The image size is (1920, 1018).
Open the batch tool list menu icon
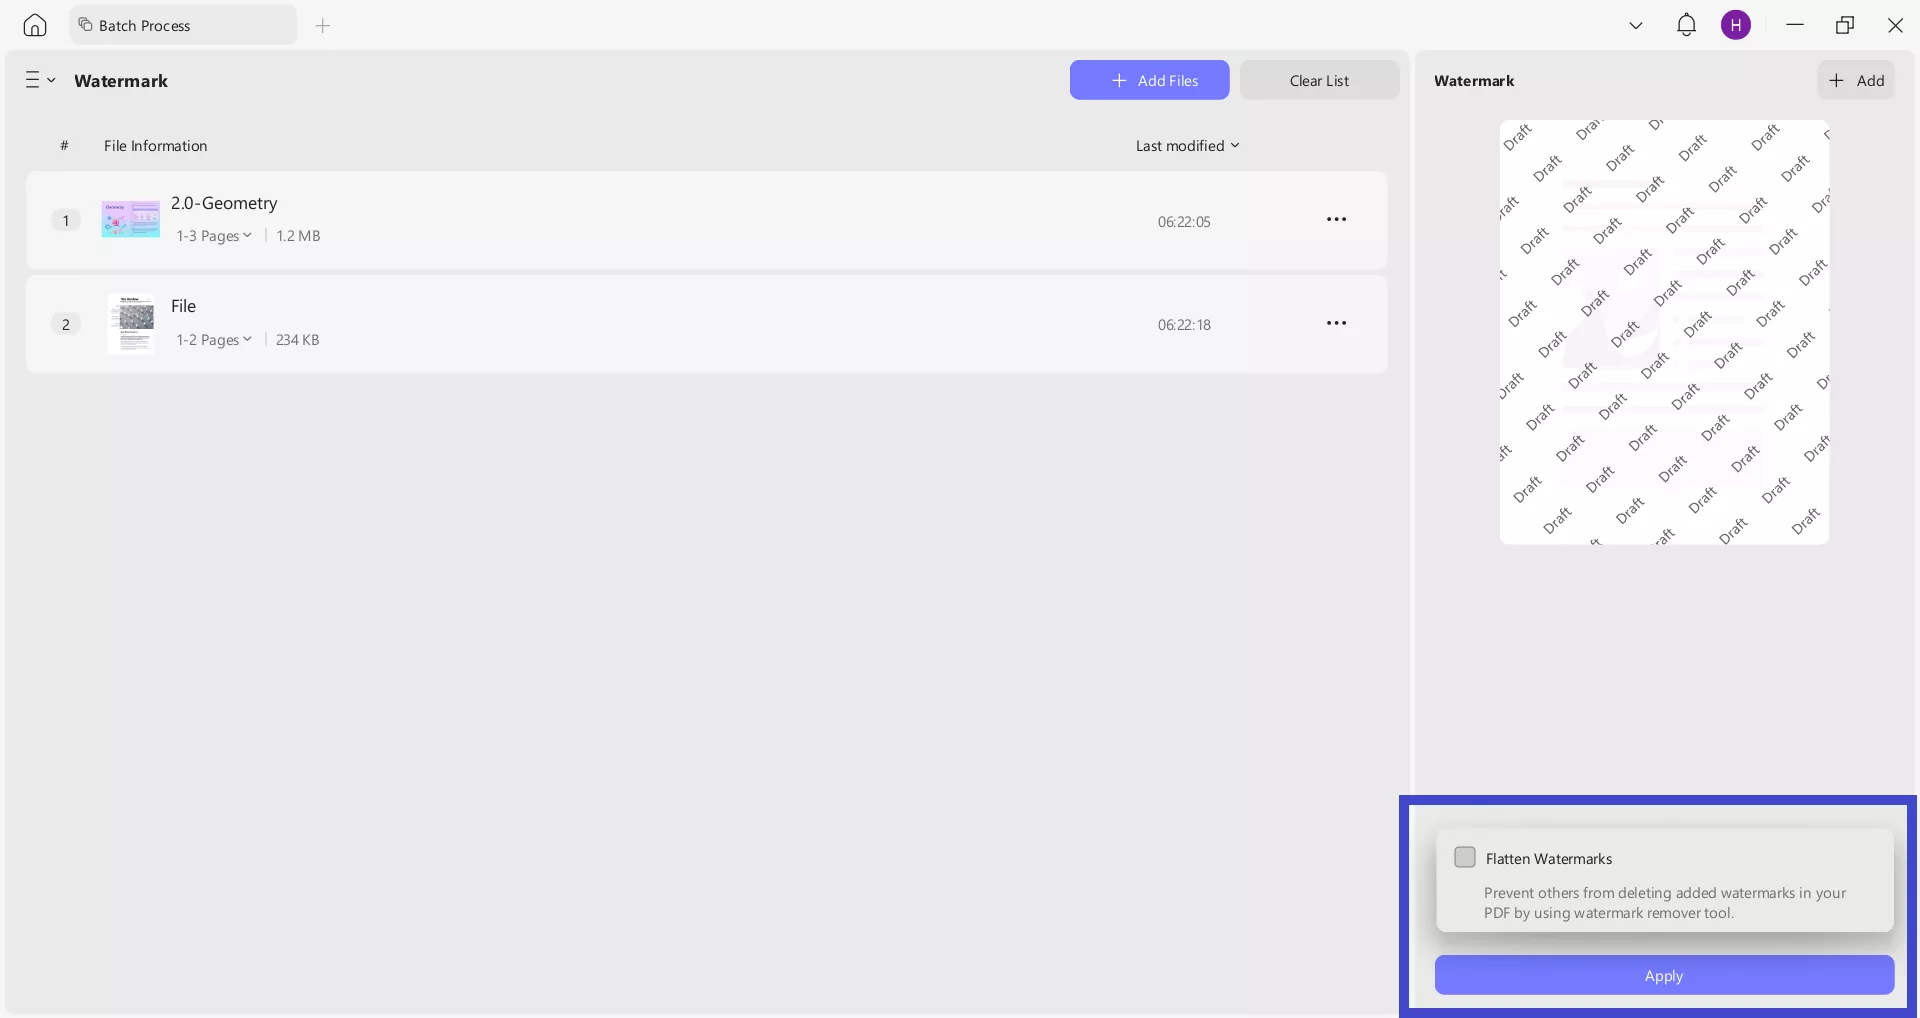pyautogui.click(x=40, y=80)
